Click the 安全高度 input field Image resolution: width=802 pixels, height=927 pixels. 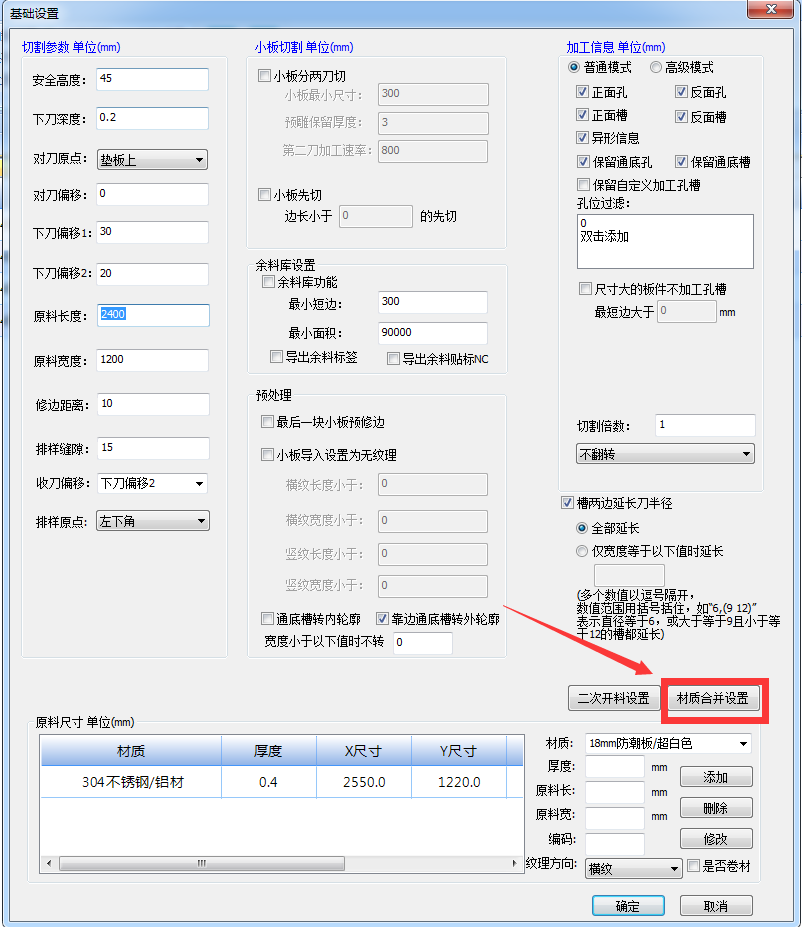click(x=152, y=79)
